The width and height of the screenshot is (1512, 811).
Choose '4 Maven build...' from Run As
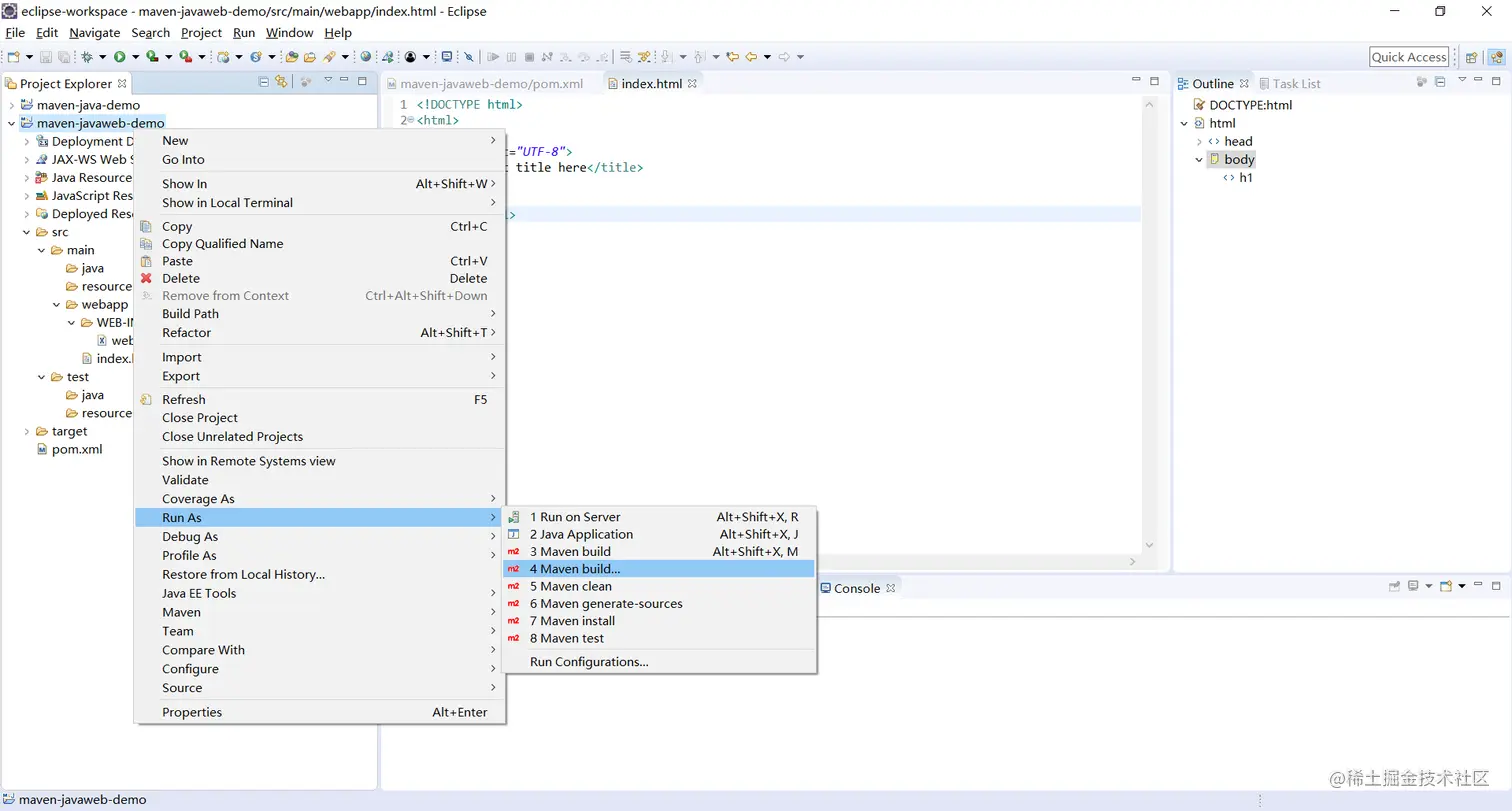[660, 569]
